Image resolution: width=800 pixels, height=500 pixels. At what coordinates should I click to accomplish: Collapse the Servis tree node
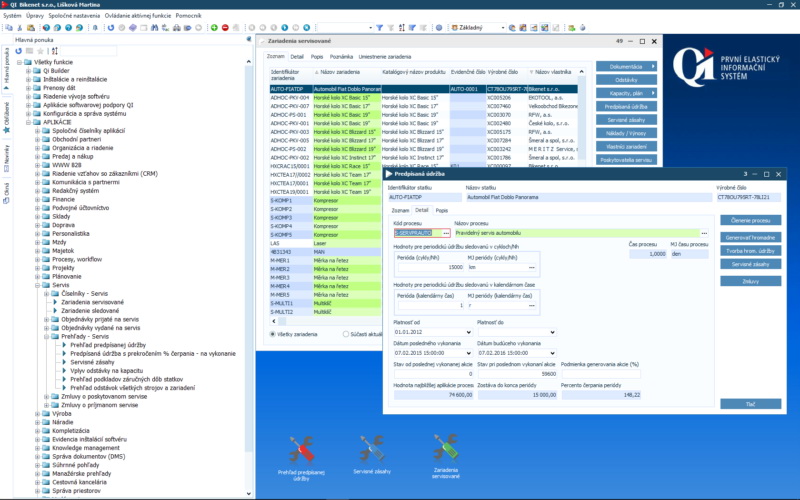37,285
